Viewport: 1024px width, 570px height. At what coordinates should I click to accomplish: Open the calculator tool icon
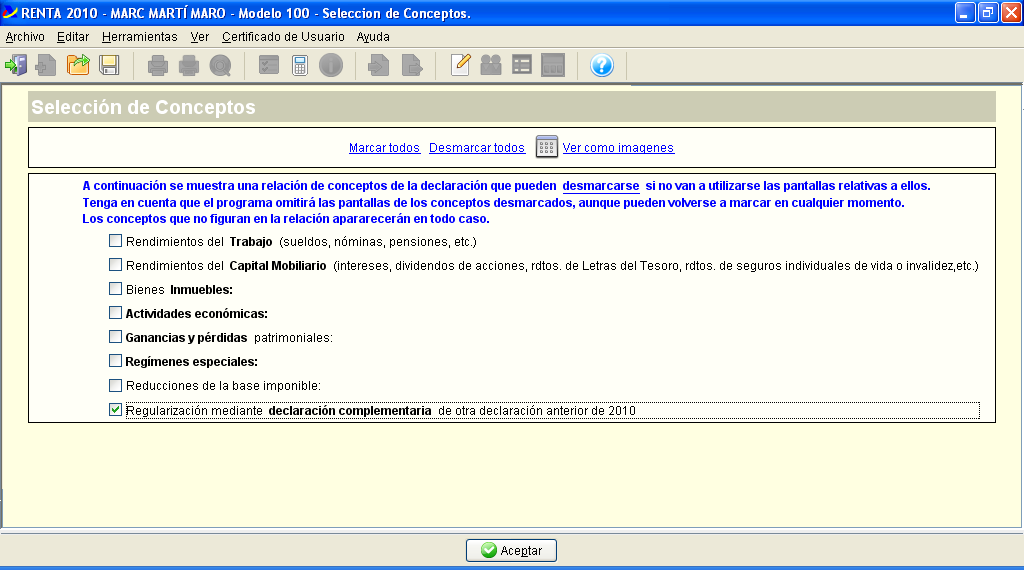tap(299, 66)
